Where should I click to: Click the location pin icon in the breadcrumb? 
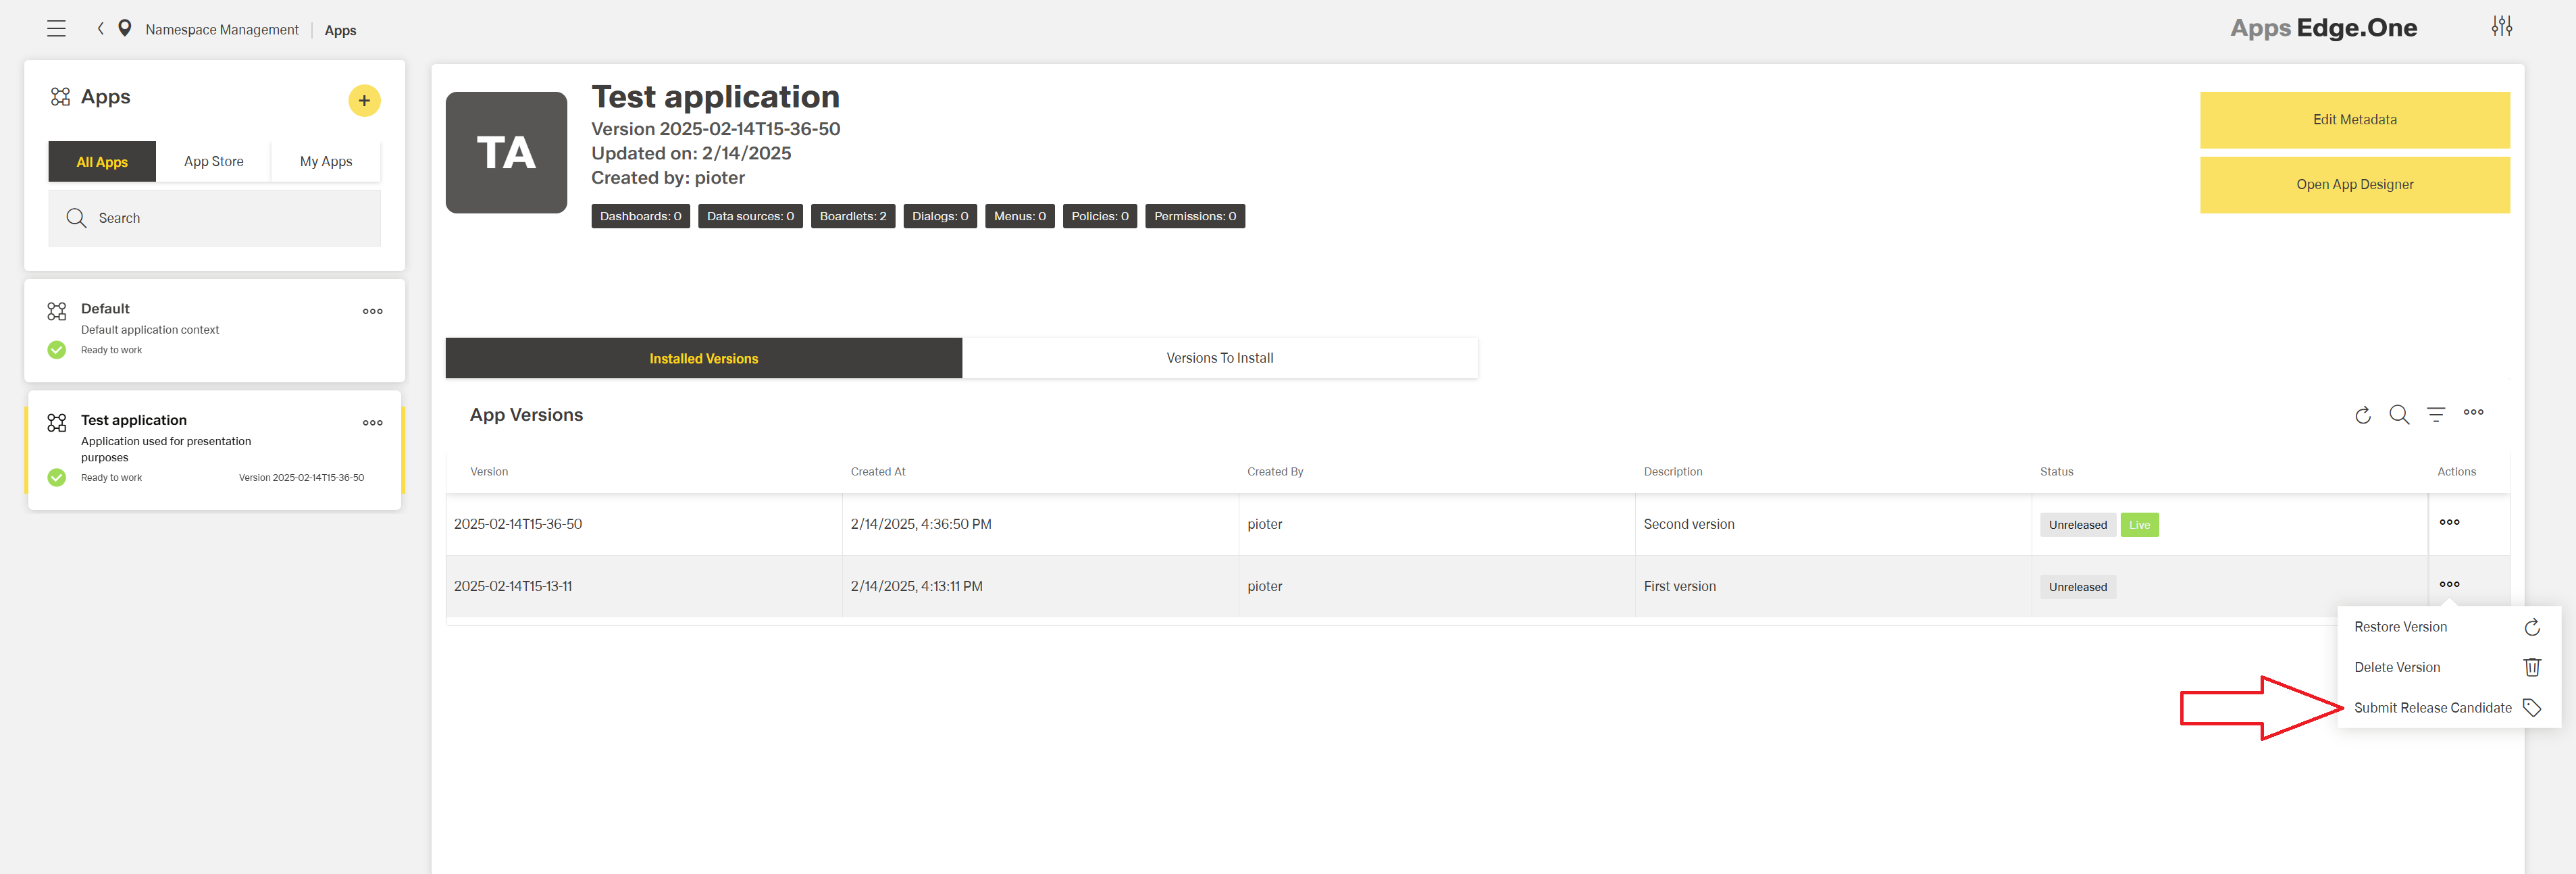click(x=124, y=28)
